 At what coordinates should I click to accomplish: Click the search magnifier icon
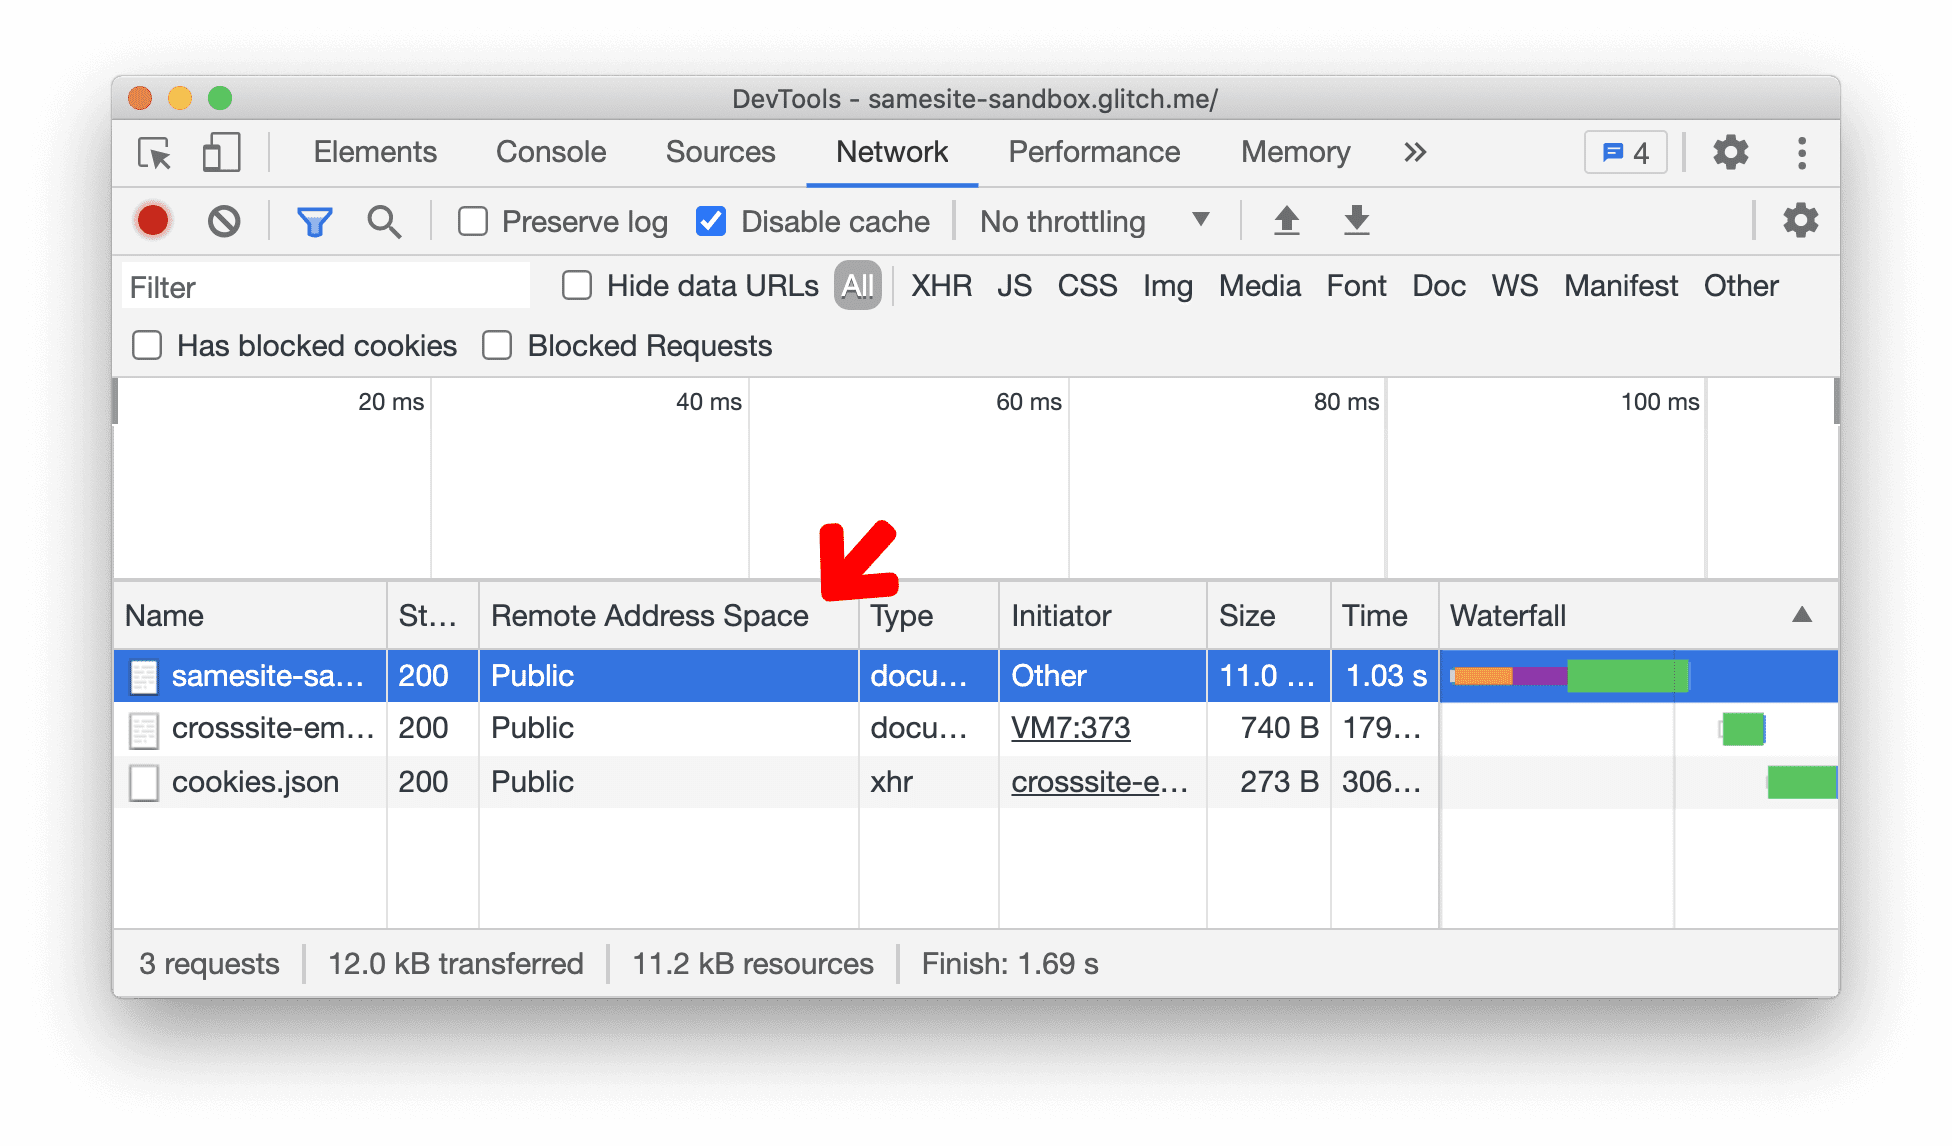click(x=383, y=220)
